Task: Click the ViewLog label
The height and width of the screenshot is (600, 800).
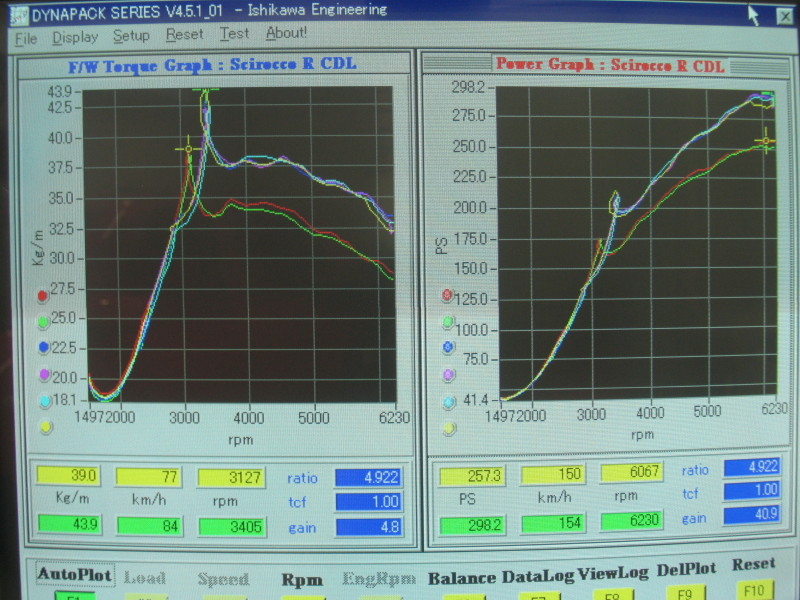Action: point(613,573)
